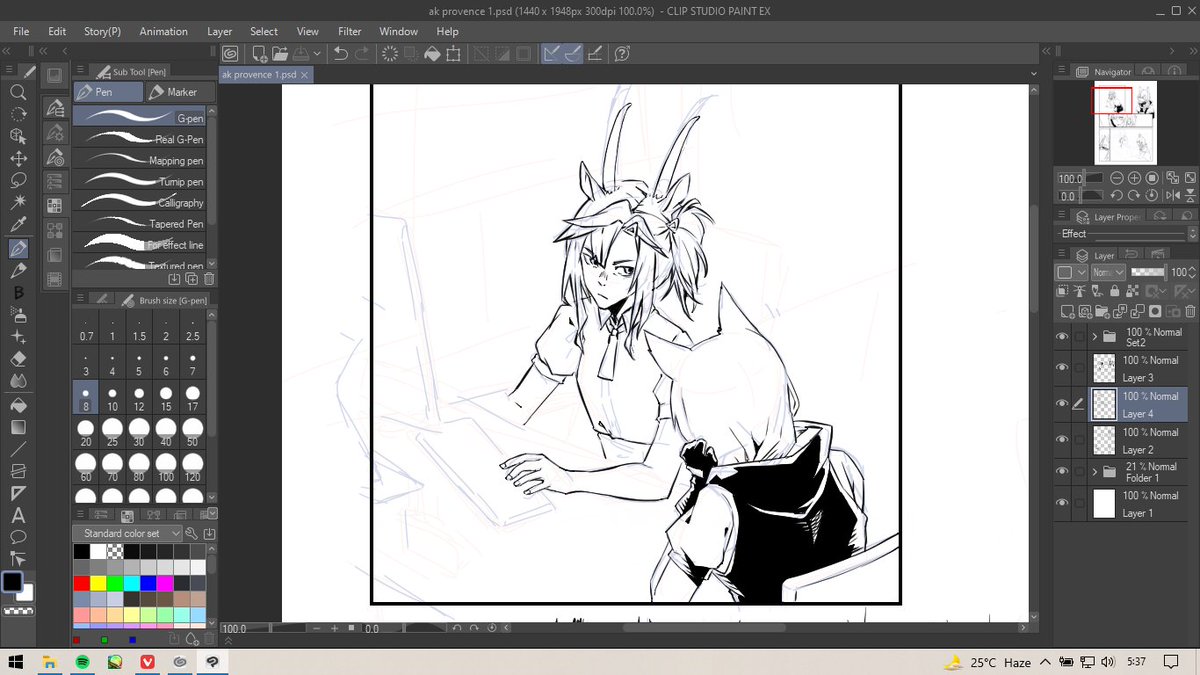Open Spotify from the Windows taskbar
Screen dimensions: 1200x675
click(83, 662)
